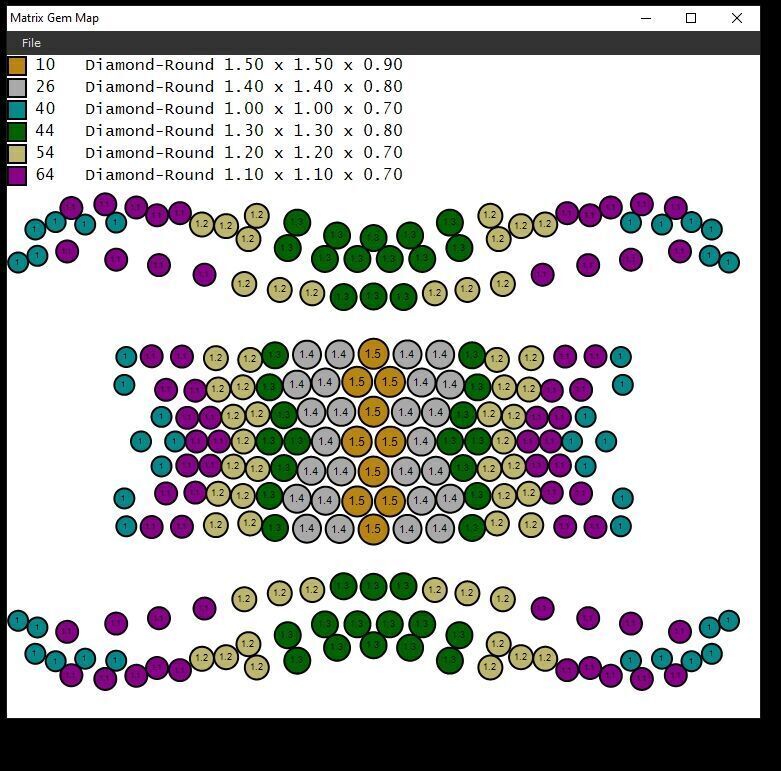This screenshot has width=781, height=771.
Task: Close the Matrix Gem Map window
Action: point(737,18)
